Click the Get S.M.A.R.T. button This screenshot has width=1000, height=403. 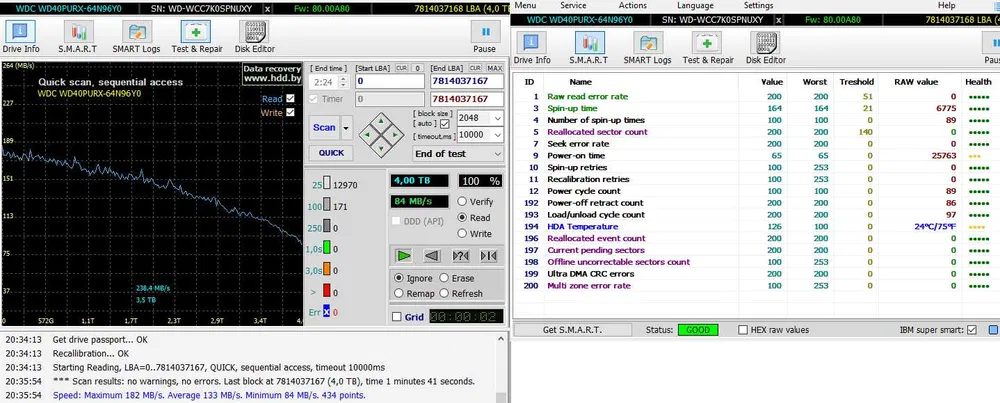tap(572, 330)
